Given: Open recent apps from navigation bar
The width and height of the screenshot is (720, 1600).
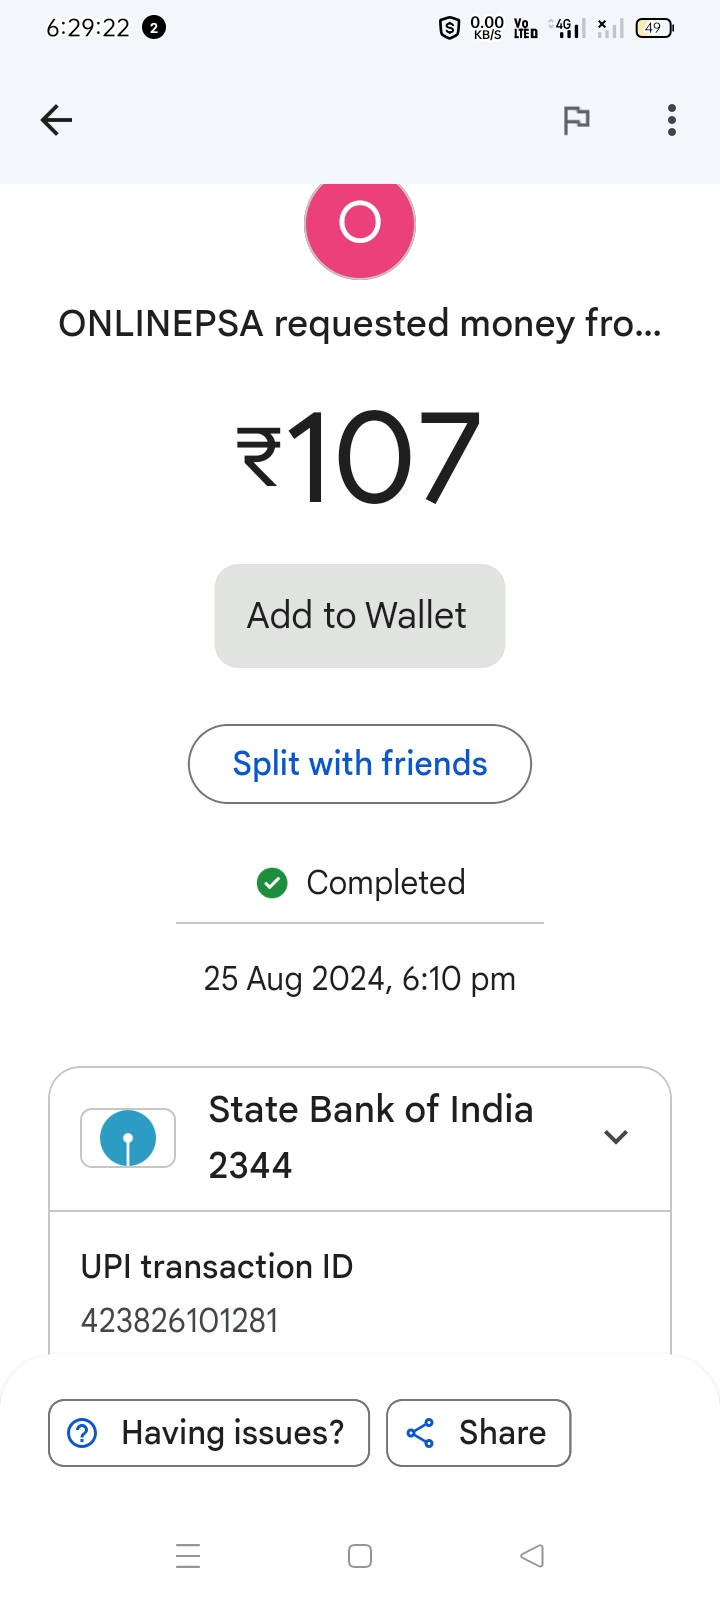Looking at the screenshot, I should tap(188, 1556).
